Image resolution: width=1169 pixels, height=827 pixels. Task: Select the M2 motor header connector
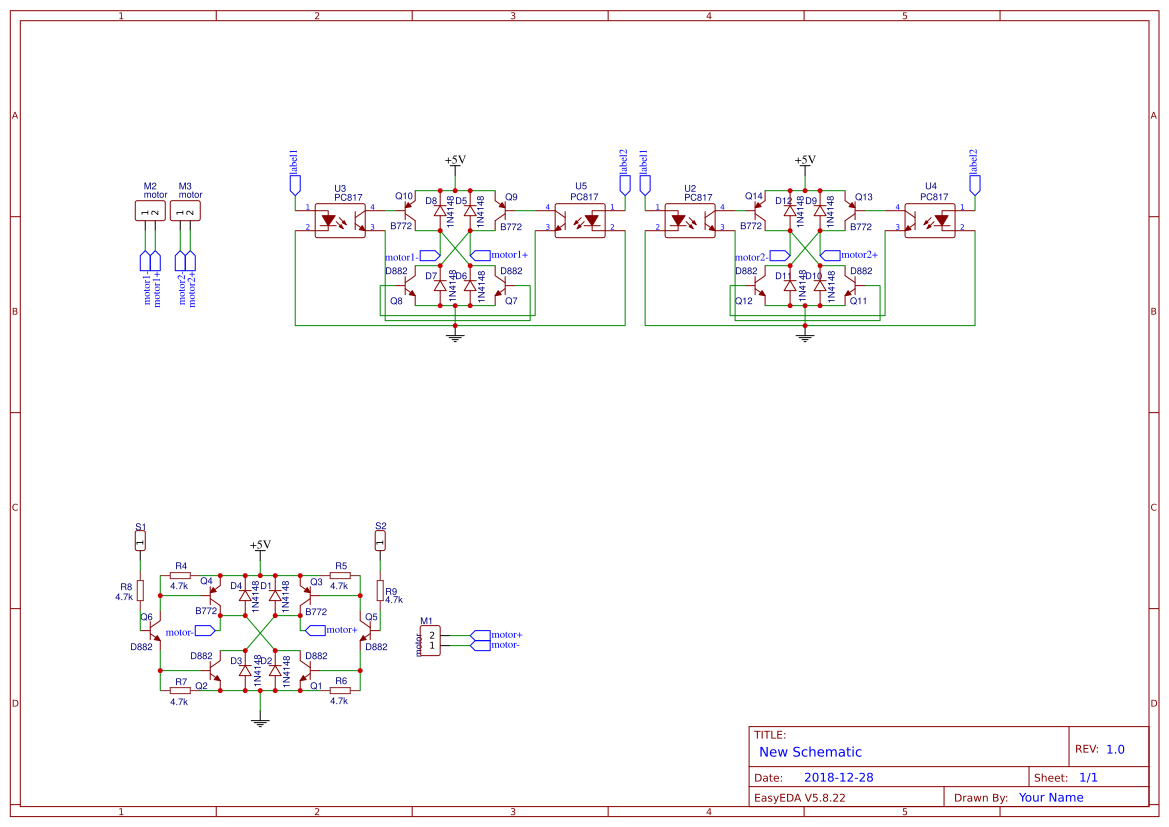150,208
